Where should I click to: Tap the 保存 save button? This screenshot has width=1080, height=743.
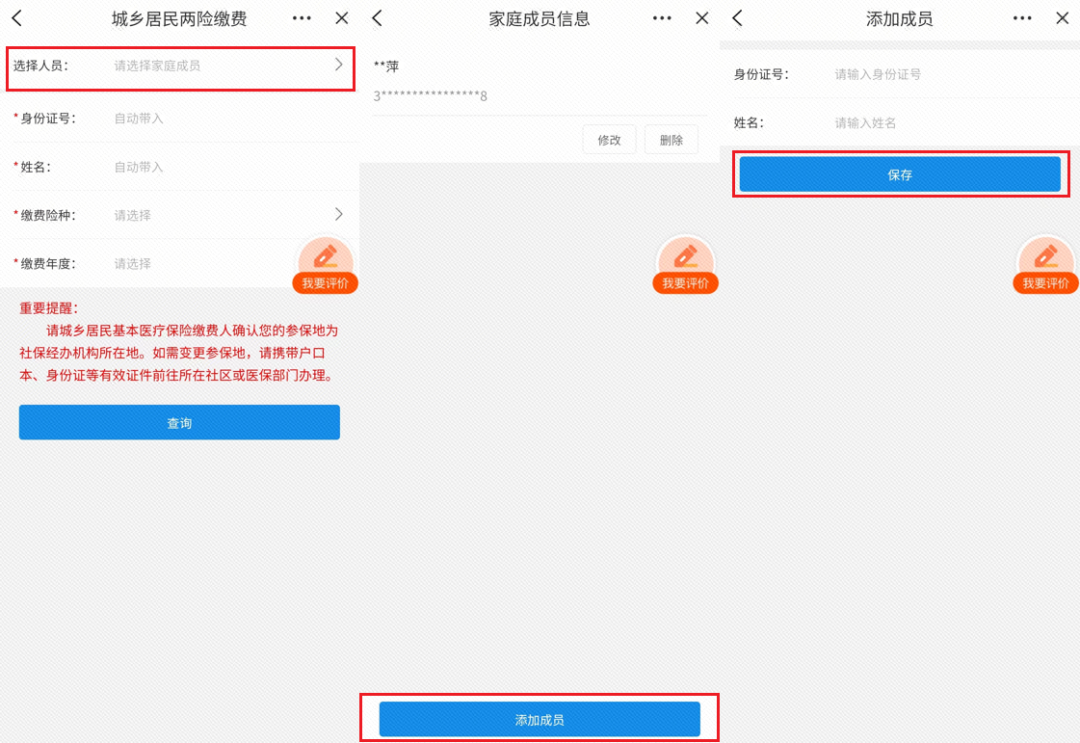click(900, 173)
